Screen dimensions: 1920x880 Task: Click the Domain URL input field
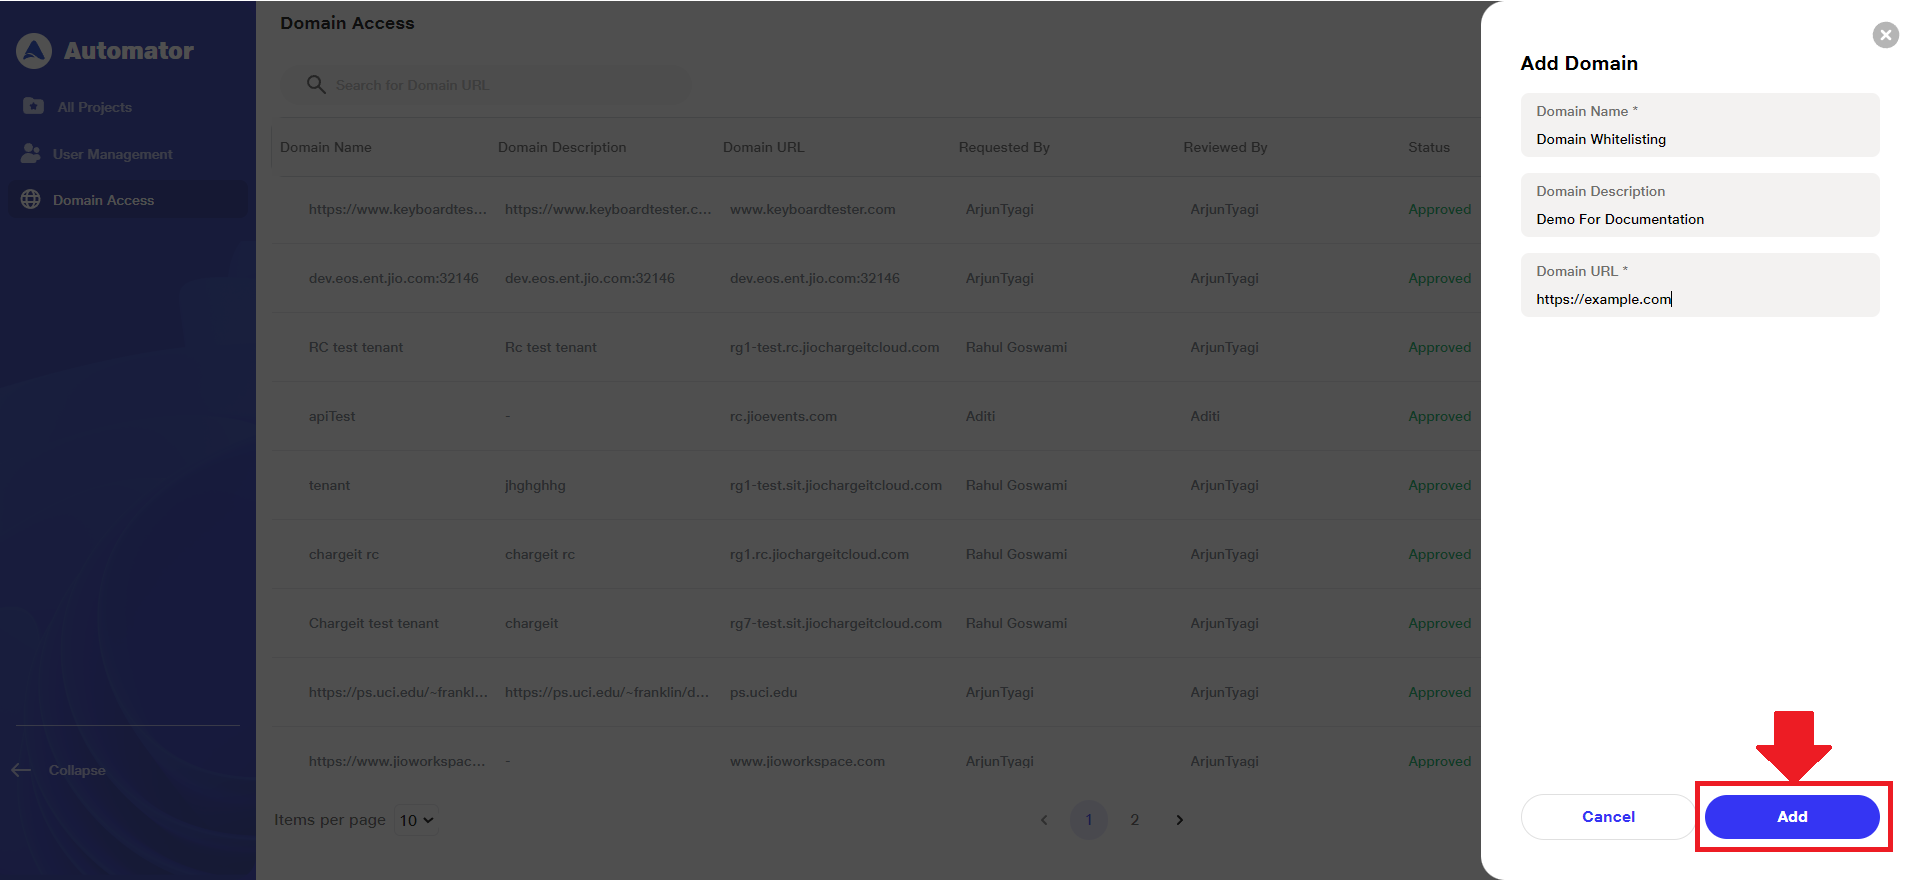[x=1700, y=299]
